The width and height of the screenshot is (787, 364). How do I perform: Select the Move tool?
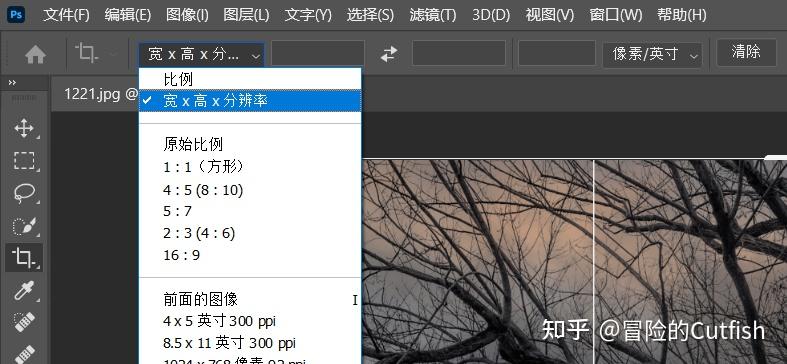[24, 129]
